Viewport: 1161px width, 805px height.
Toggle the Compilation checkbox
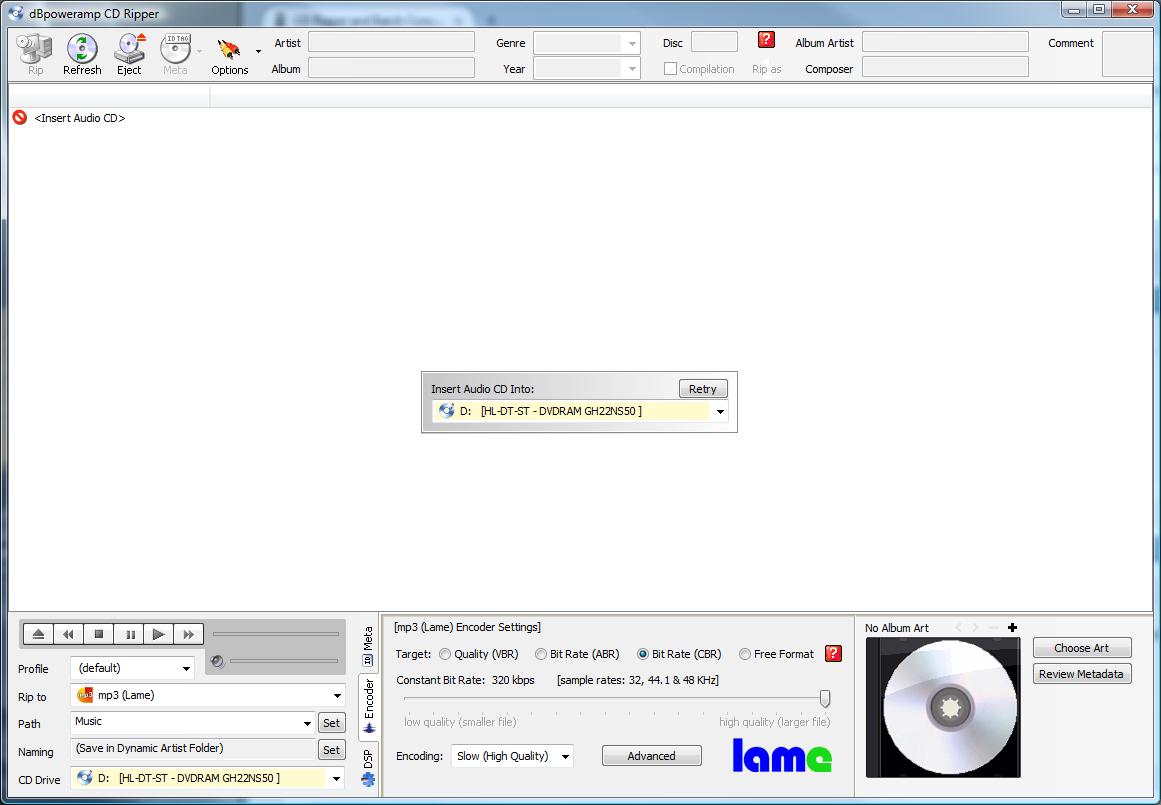click(x=670, y=69)
